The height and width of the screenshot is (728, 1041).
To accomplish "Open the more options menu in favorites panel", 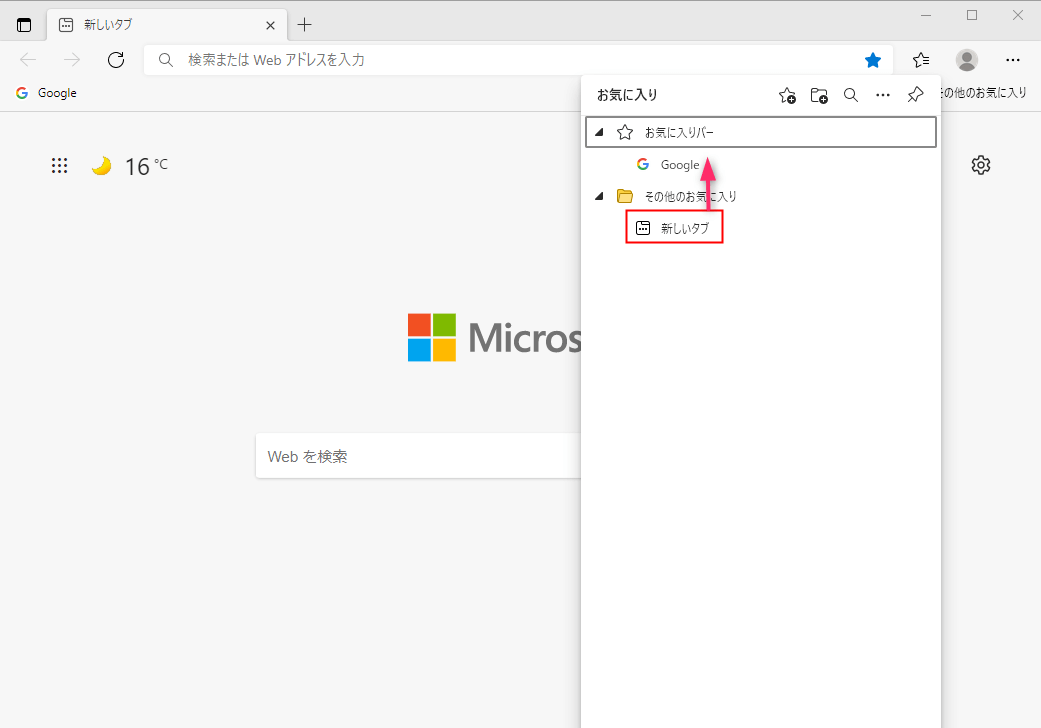I will coord(883,95).
